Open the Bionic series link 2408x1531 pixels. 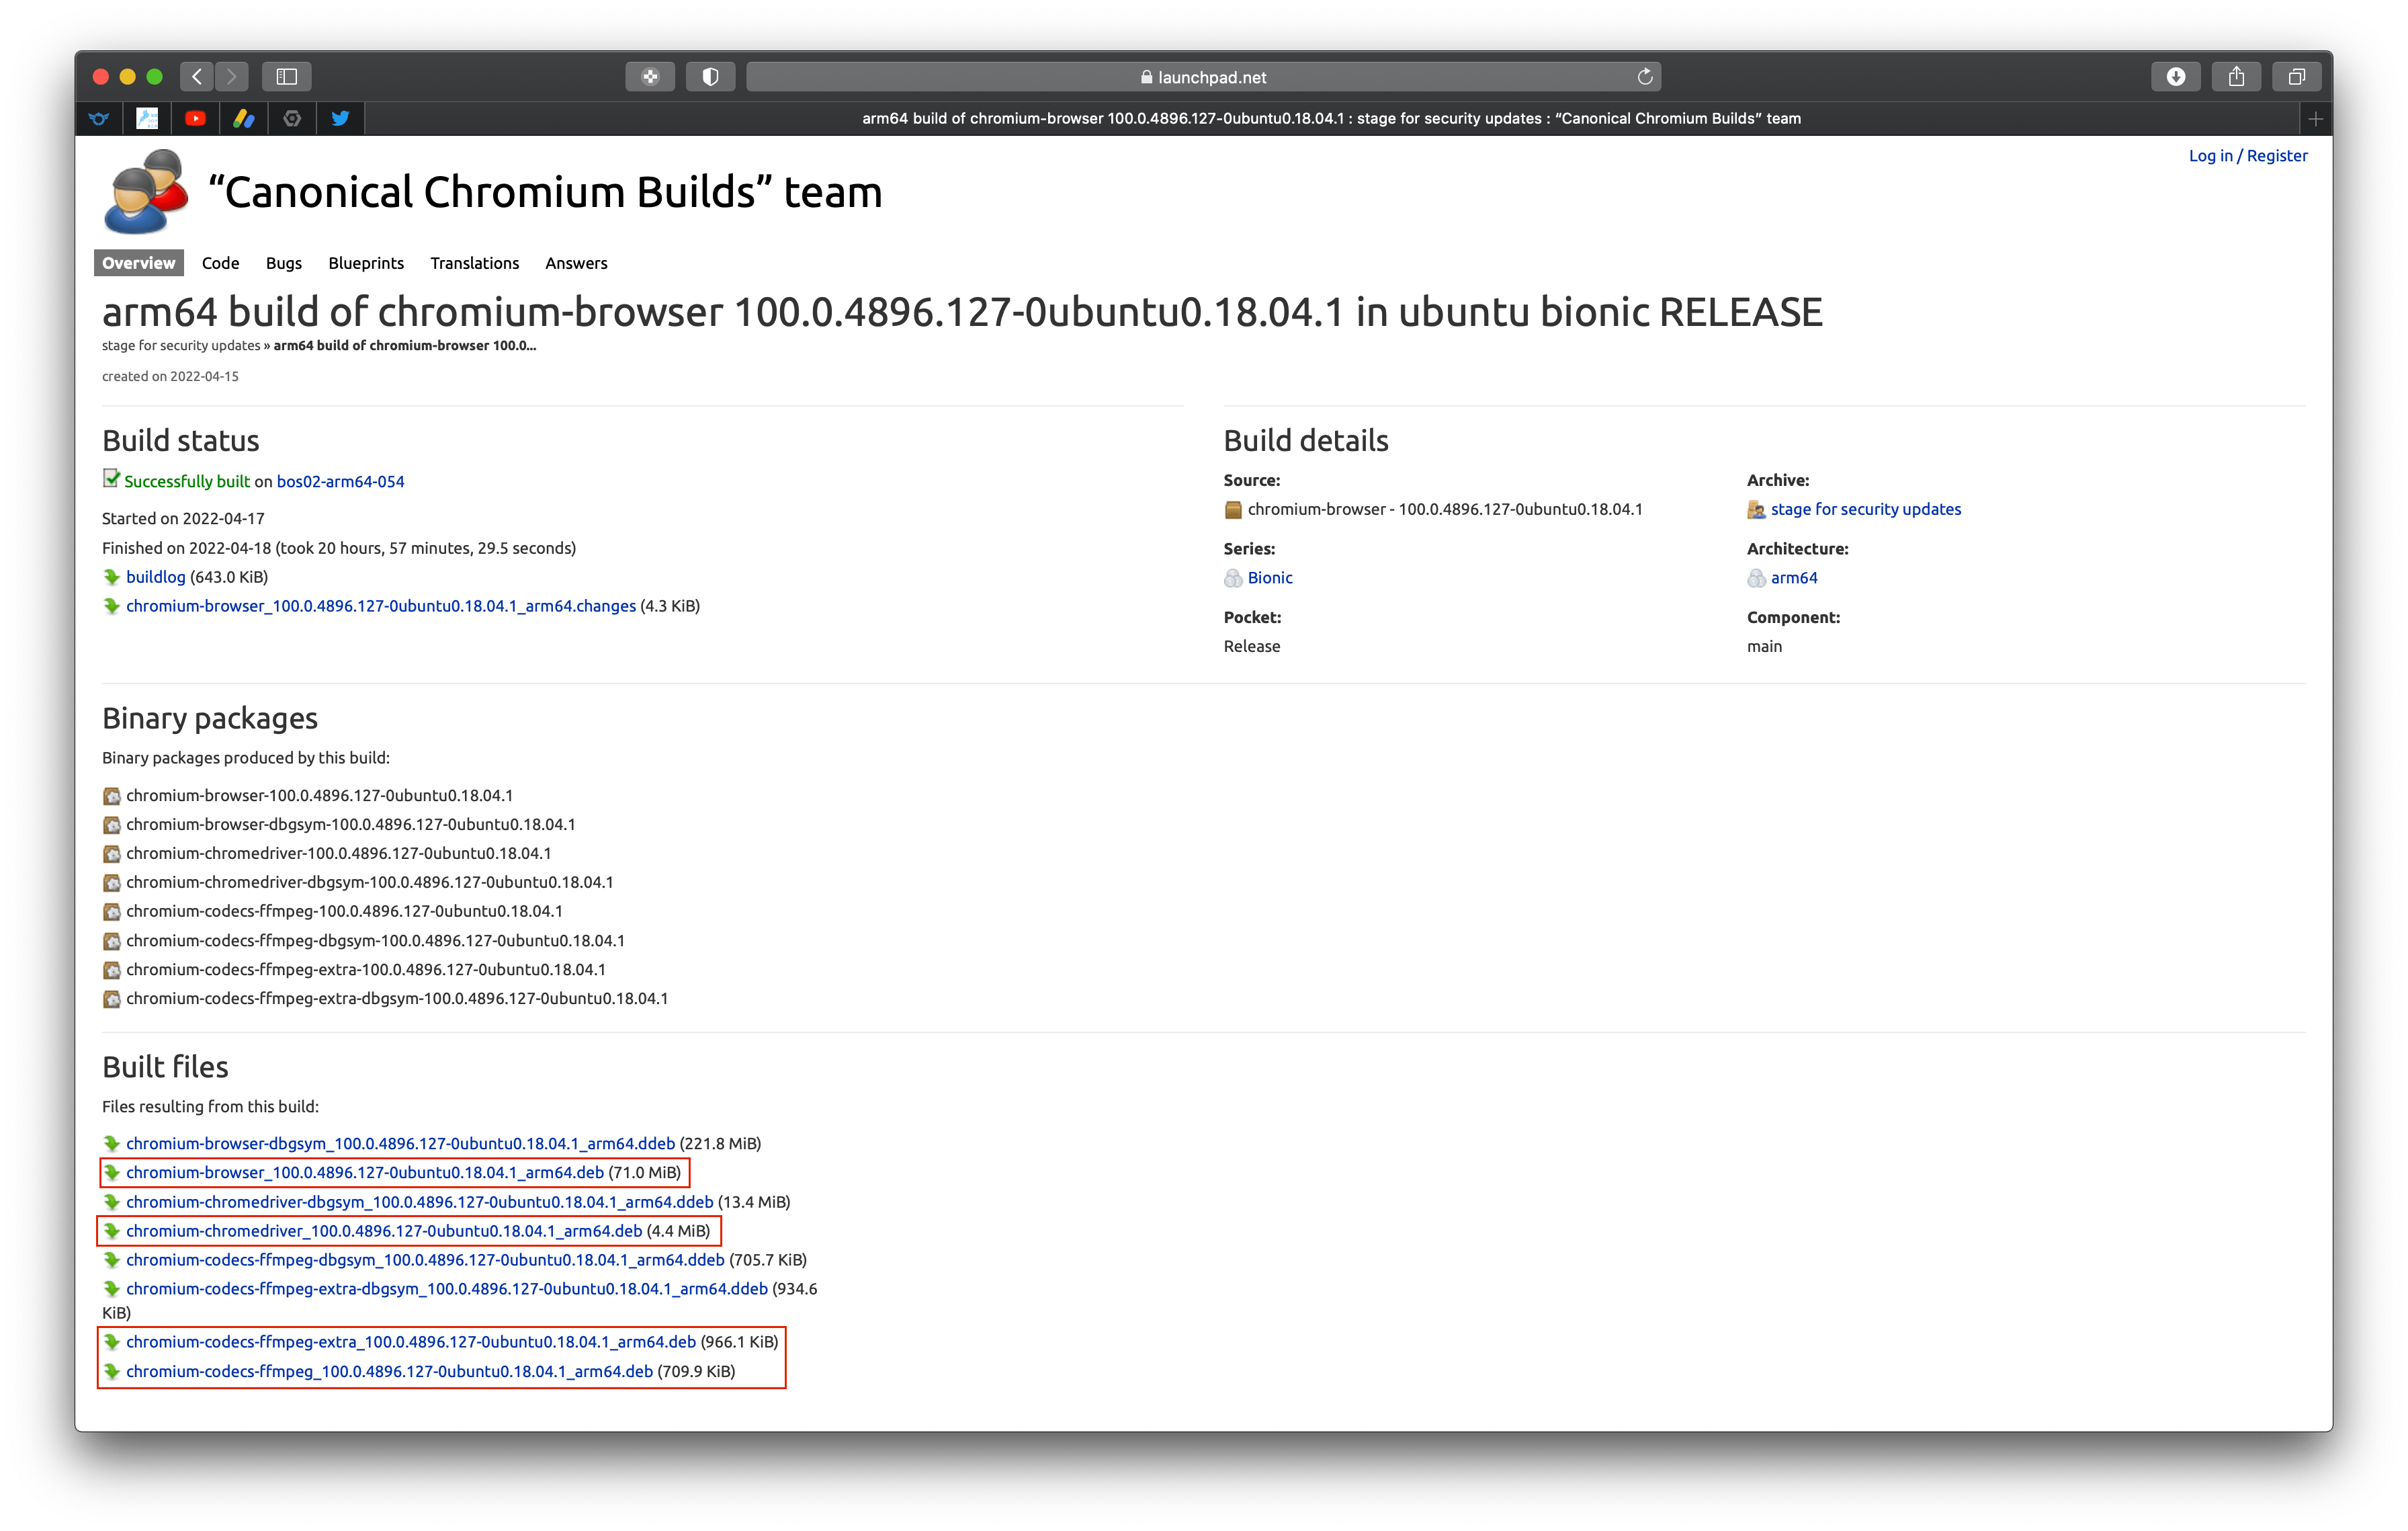(x=1270, y=578)
